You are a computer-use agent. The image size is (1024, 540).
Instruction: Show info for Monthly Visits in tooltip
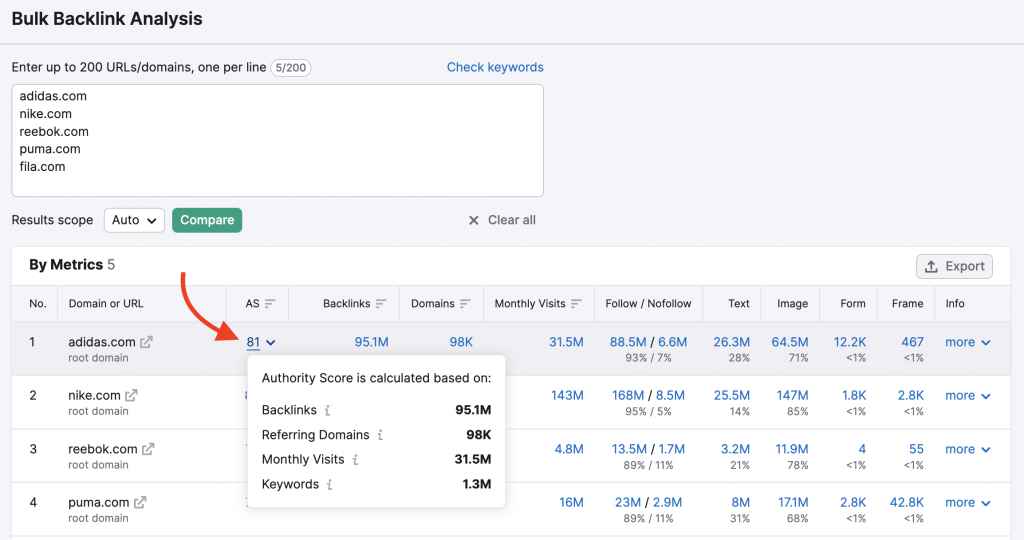[x=355, y=460]
